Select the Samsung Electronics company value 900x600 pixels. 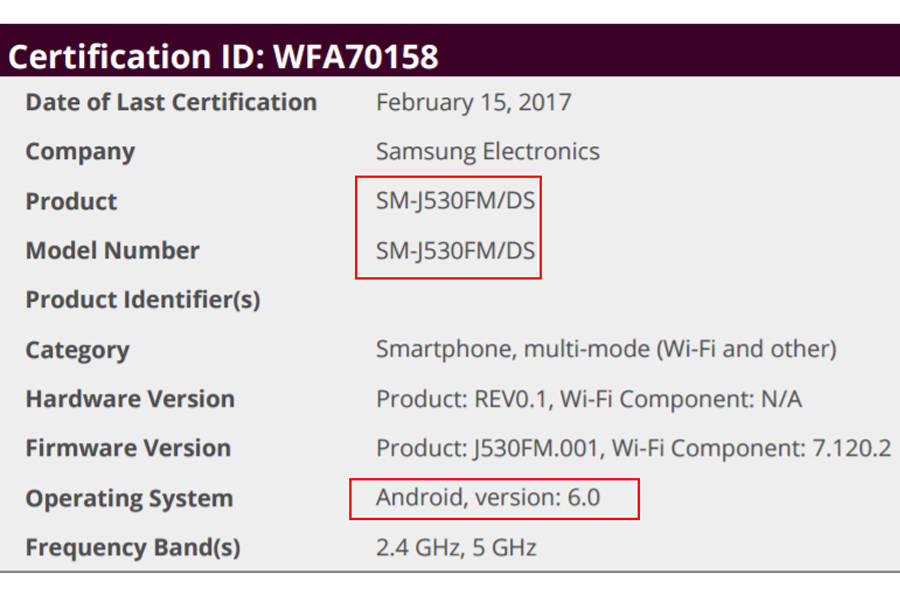(x=488, y=152)
